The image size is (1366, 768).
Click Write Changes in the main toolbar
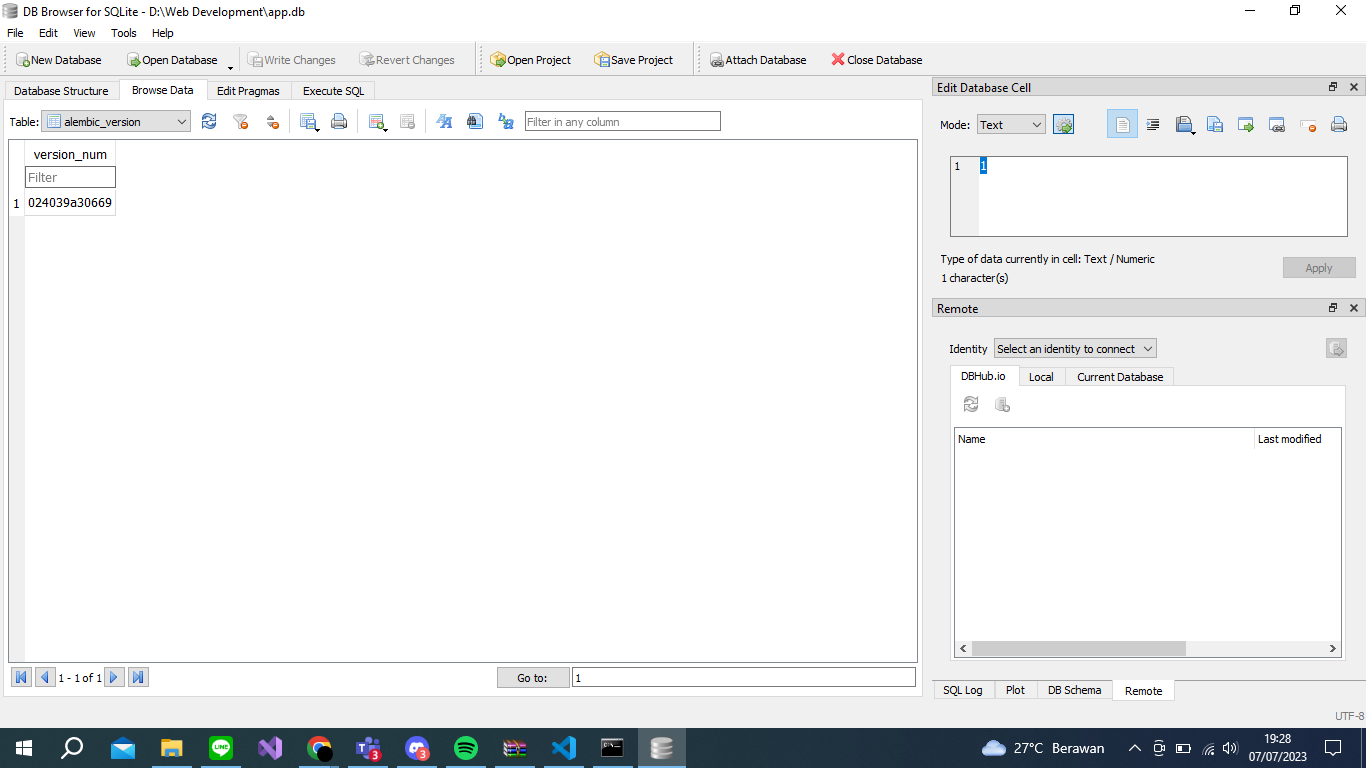click(x=291, y=59)
